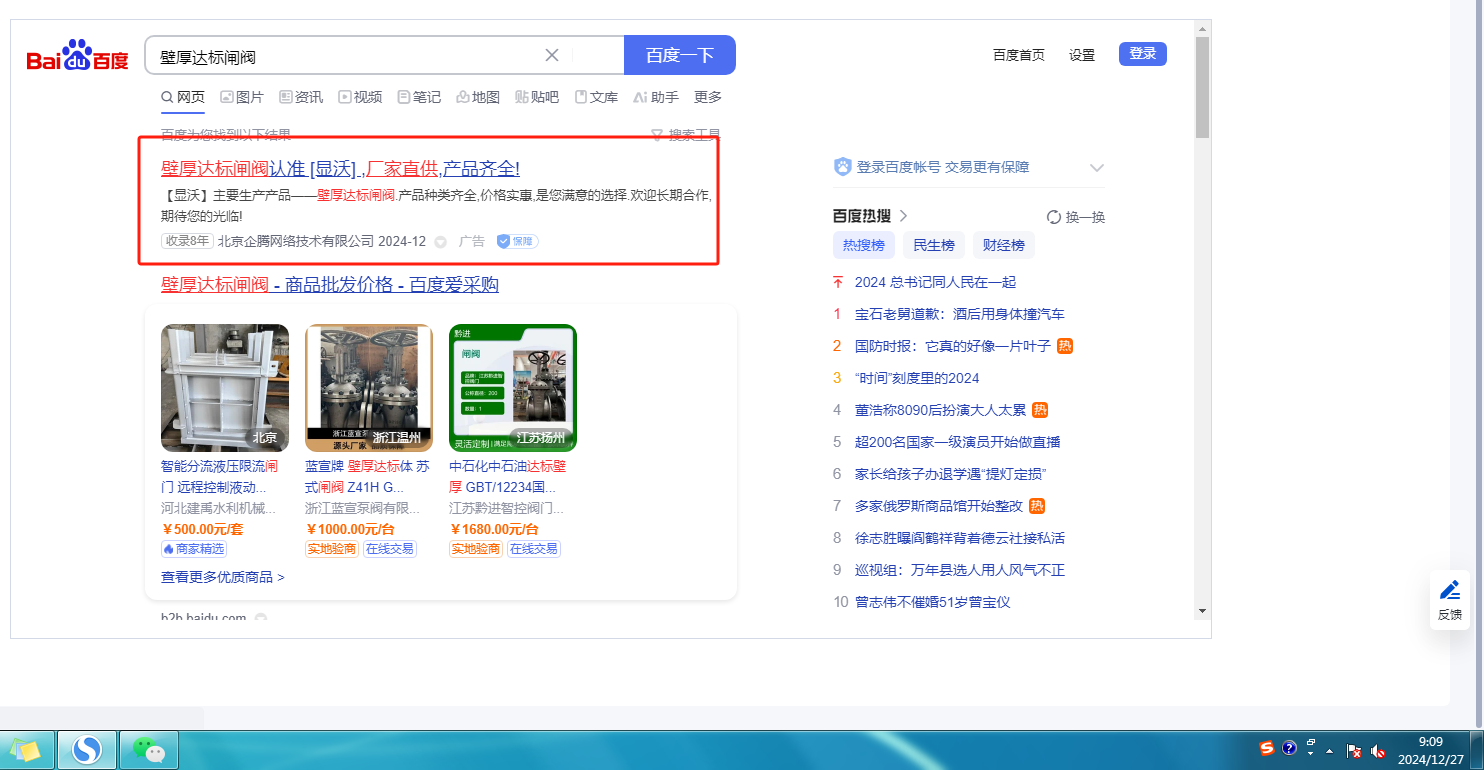
Task: Click the 保障 shield badge on the ad result
Action: [518, 241]
